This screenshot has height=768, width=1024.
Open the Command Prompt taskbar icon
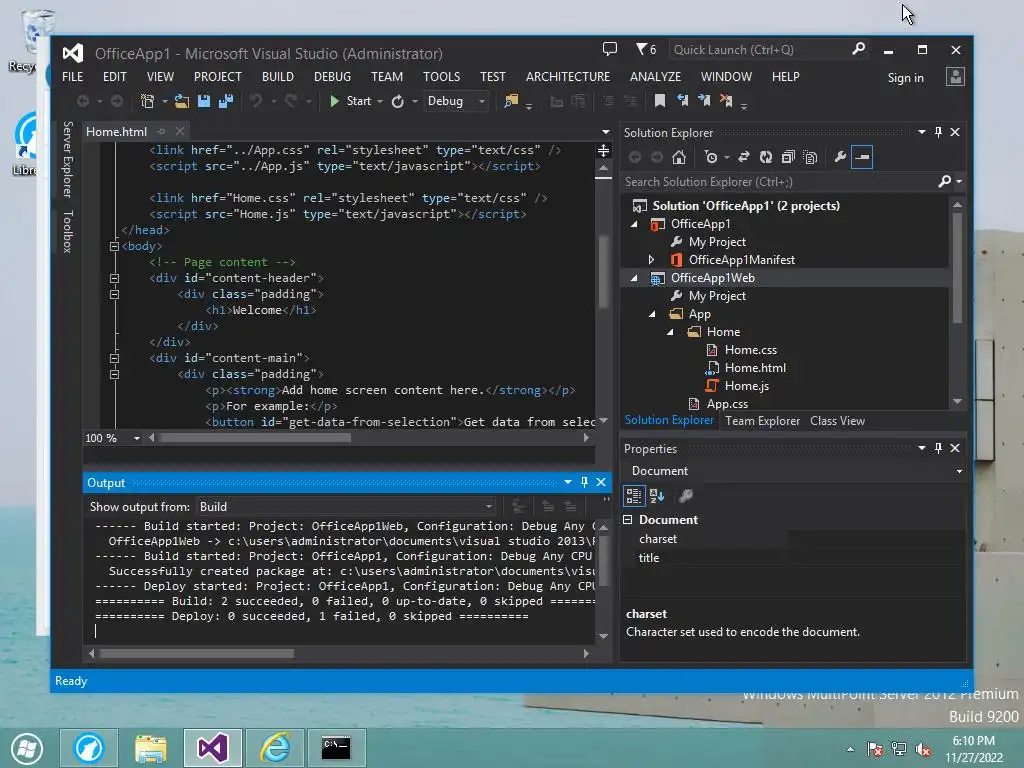click(x=336, y=748)
